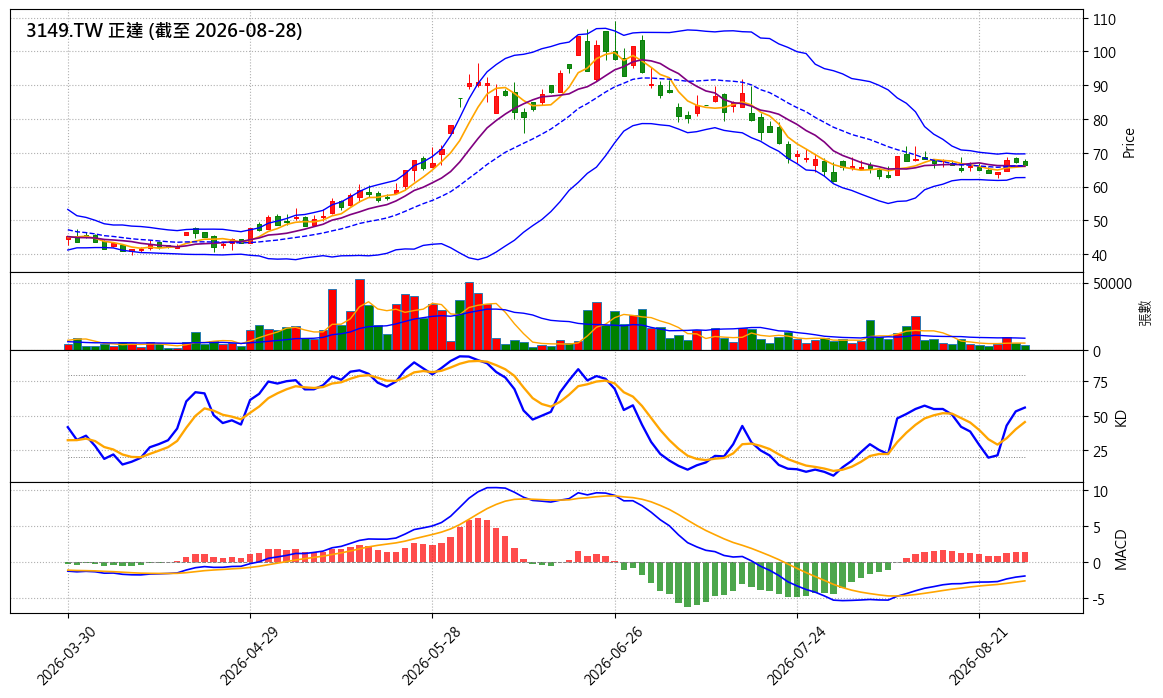
Task: Click the 2026-03-30 date label
Action: [65, 656]
